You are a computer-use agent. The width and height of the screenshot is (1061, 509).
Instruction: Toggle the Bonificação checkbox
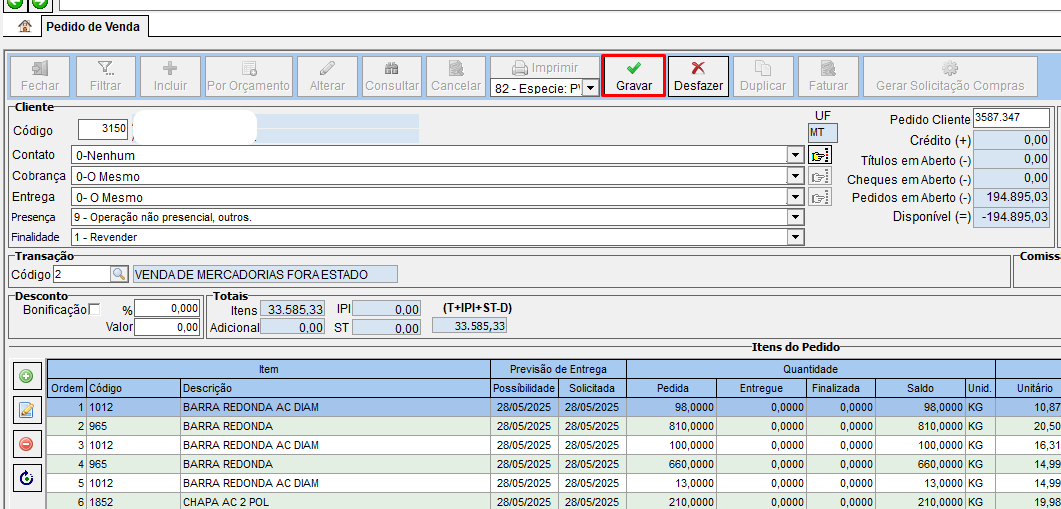pyautogui.click(x=95, y=309)
